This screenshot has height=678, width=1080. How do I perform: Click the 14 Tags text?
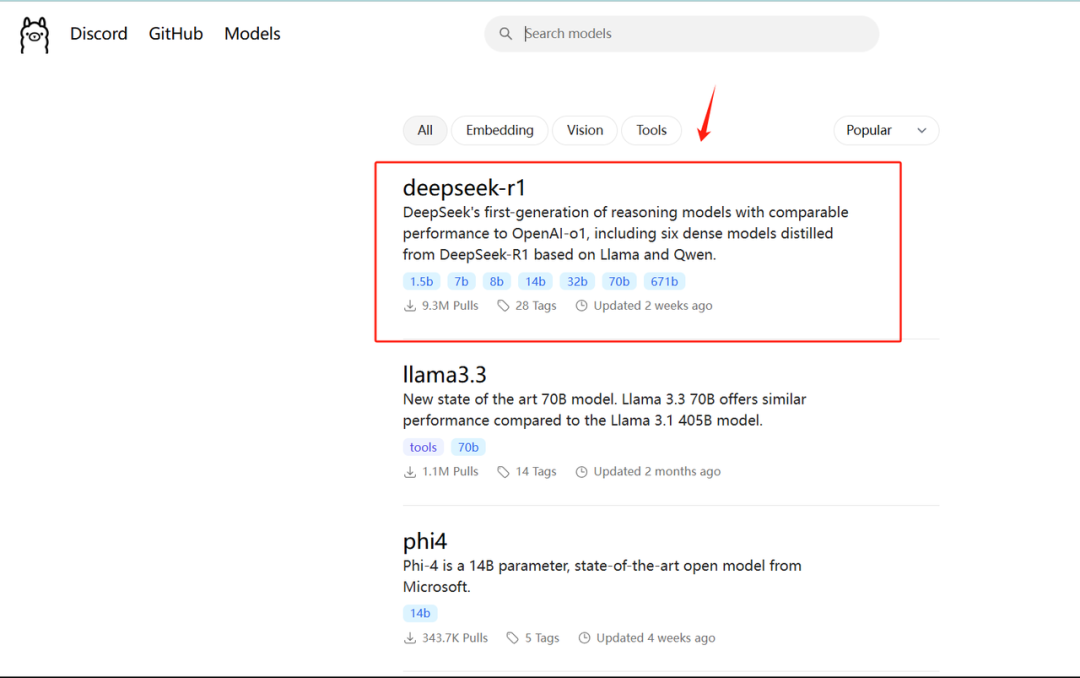pos(536,471)
